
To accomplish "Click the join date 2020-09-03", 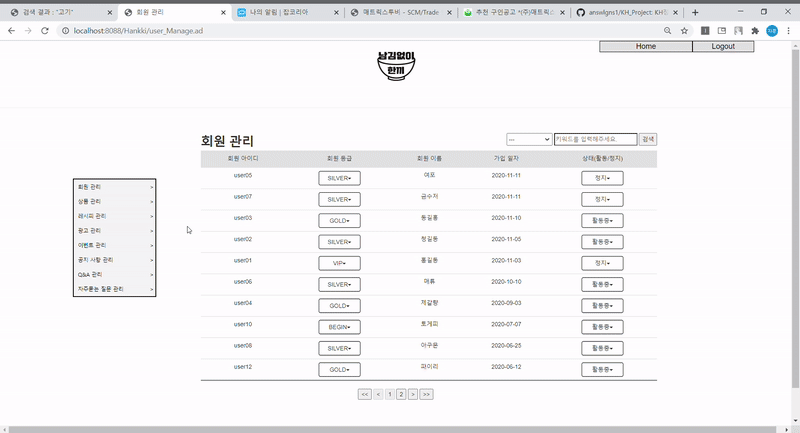I will tap(506, 303).
